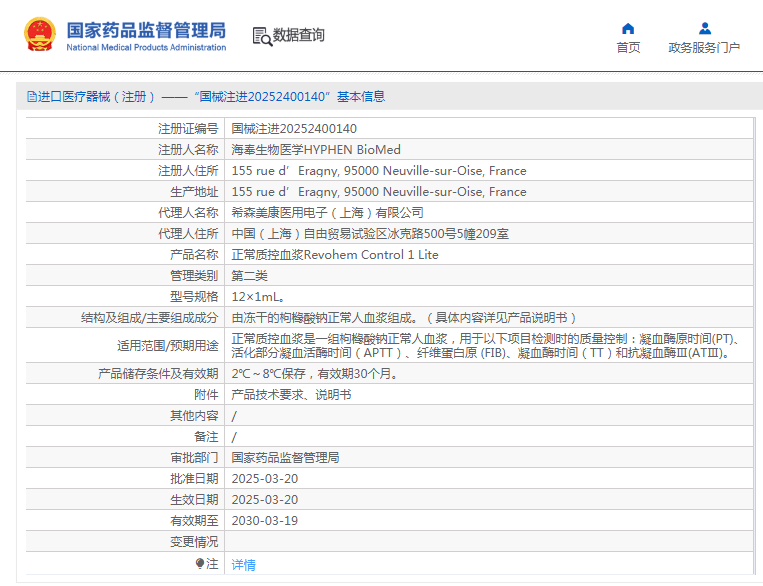
Task: Click registration number value 国械注进20252400140 in table
Action: tap(294, 129)
